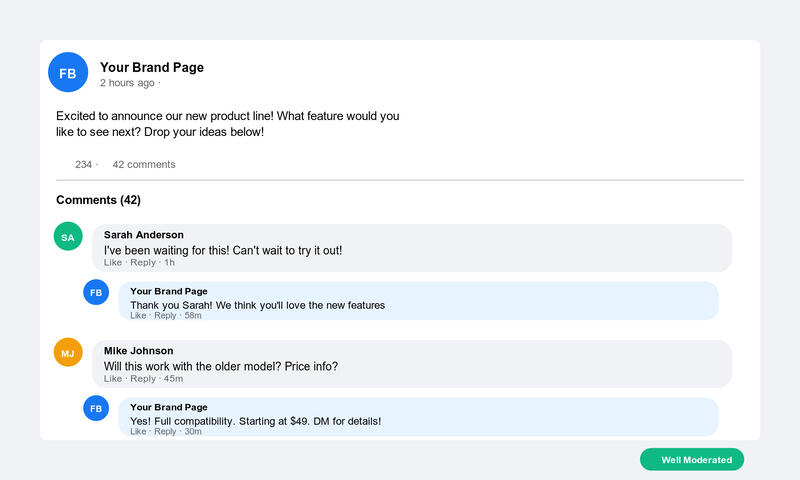Reply to the brand's 'Thank you Sarah' comment
Viewport: 800px width, 480px height.
165,316
